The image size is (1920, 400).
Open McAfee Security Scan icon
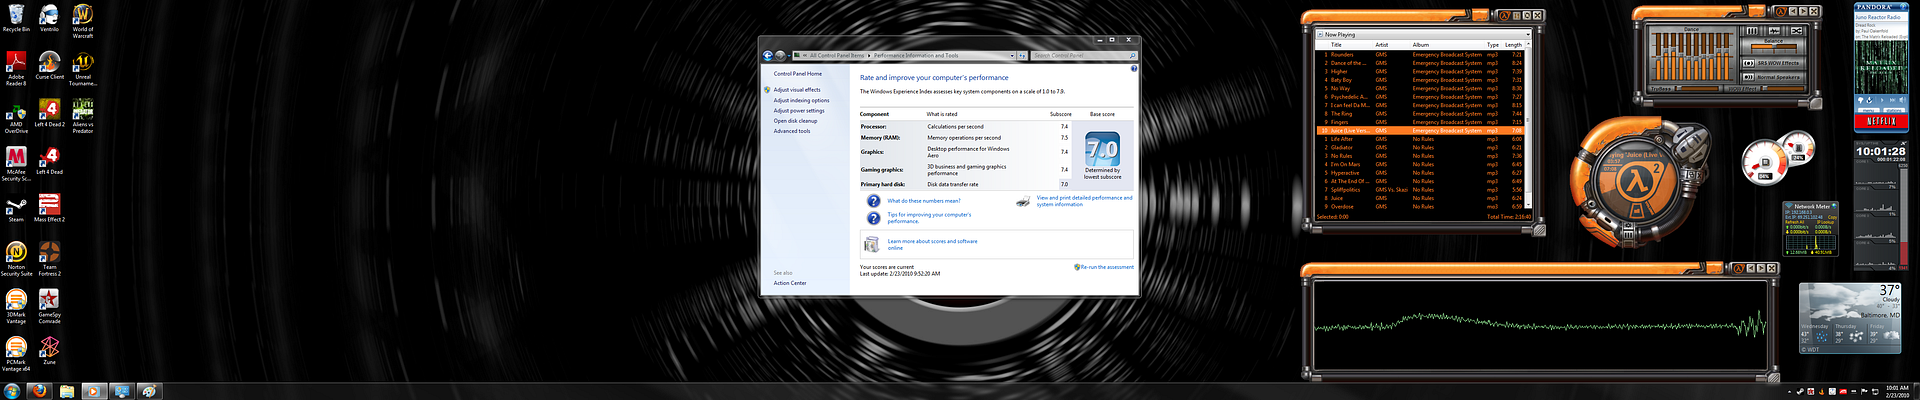coord(16,163)
